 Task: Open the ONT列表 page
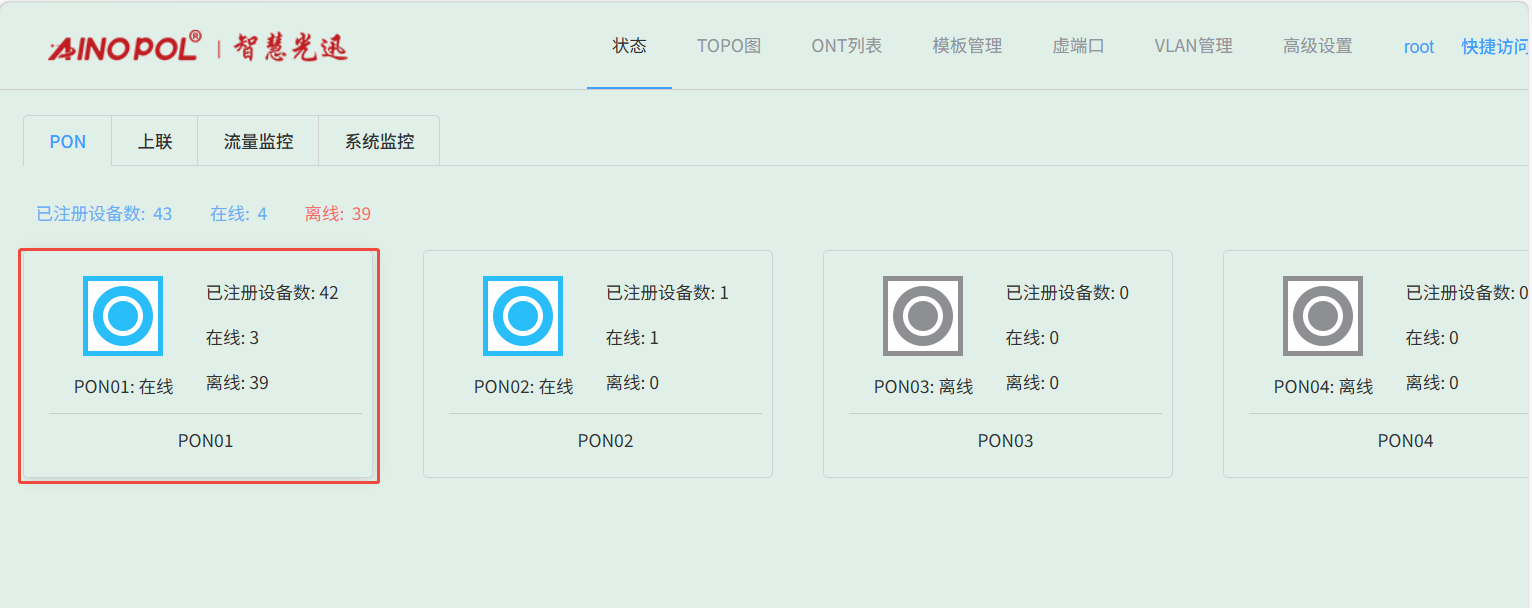(846, 46)
